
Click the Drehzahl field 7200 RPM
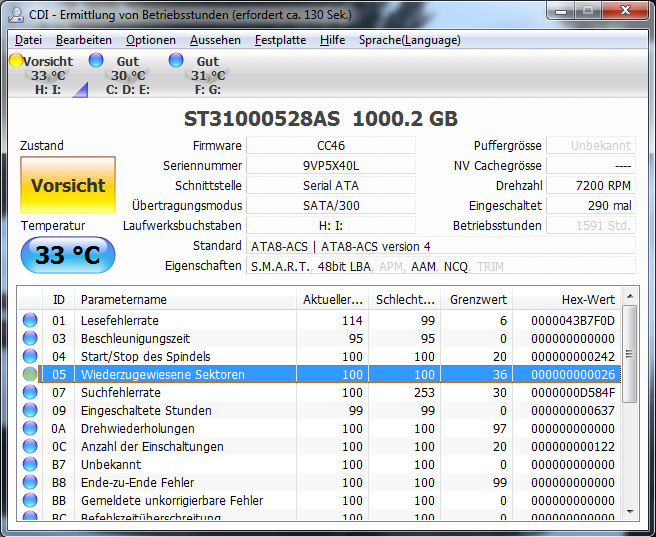(x=591, y=185)
